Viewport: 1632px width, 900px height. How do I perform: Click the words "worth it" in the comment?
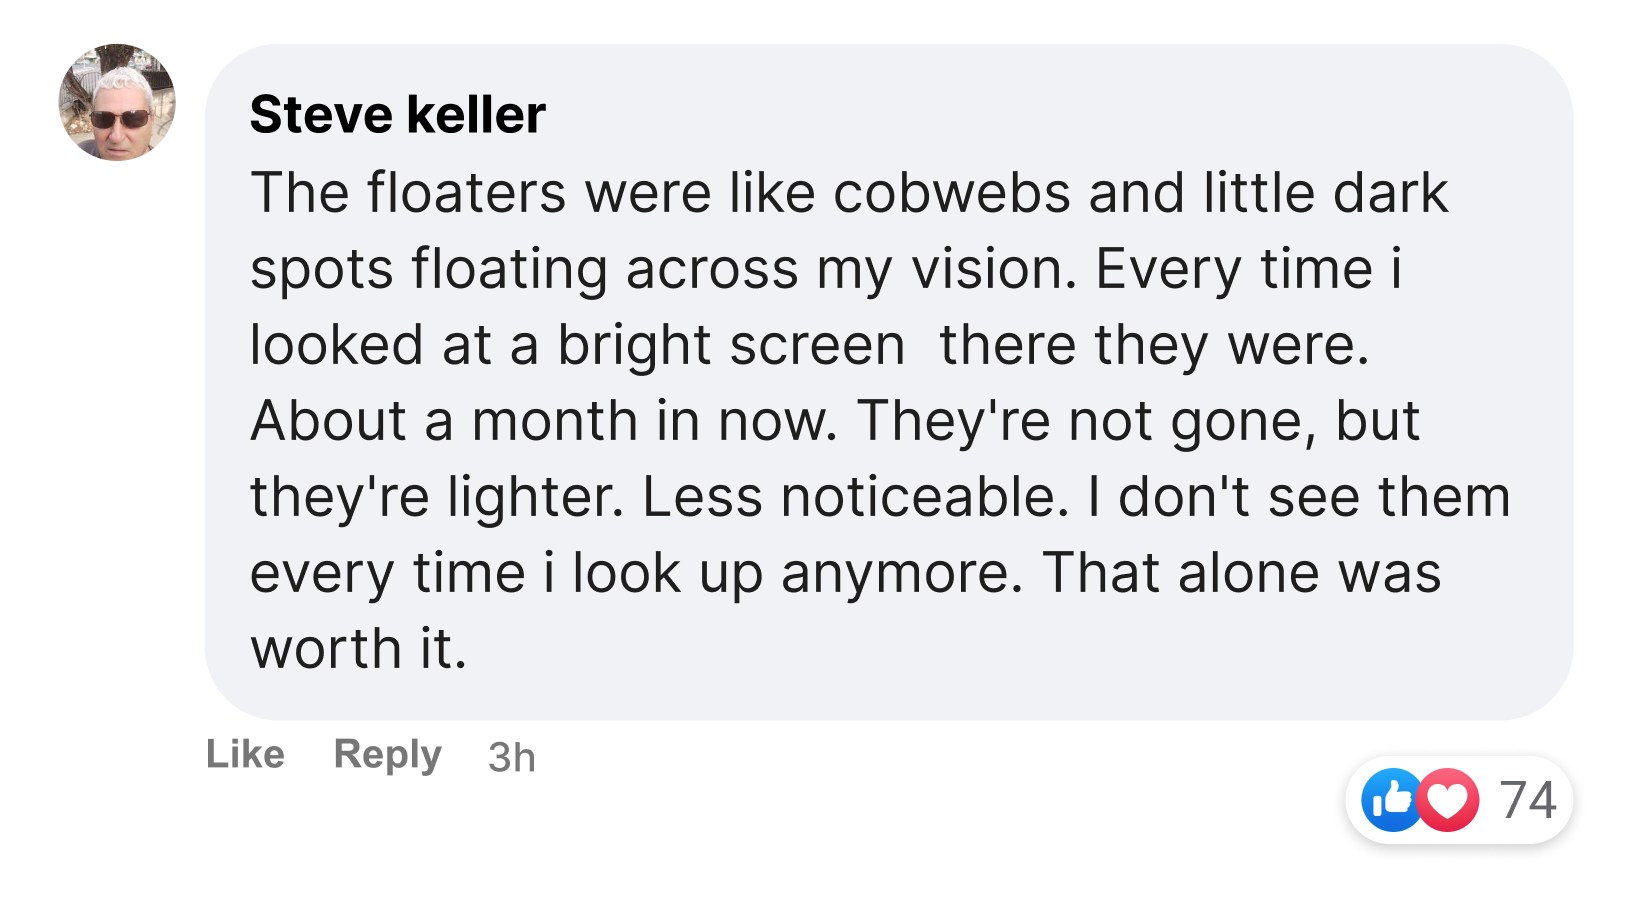point(358,649)
